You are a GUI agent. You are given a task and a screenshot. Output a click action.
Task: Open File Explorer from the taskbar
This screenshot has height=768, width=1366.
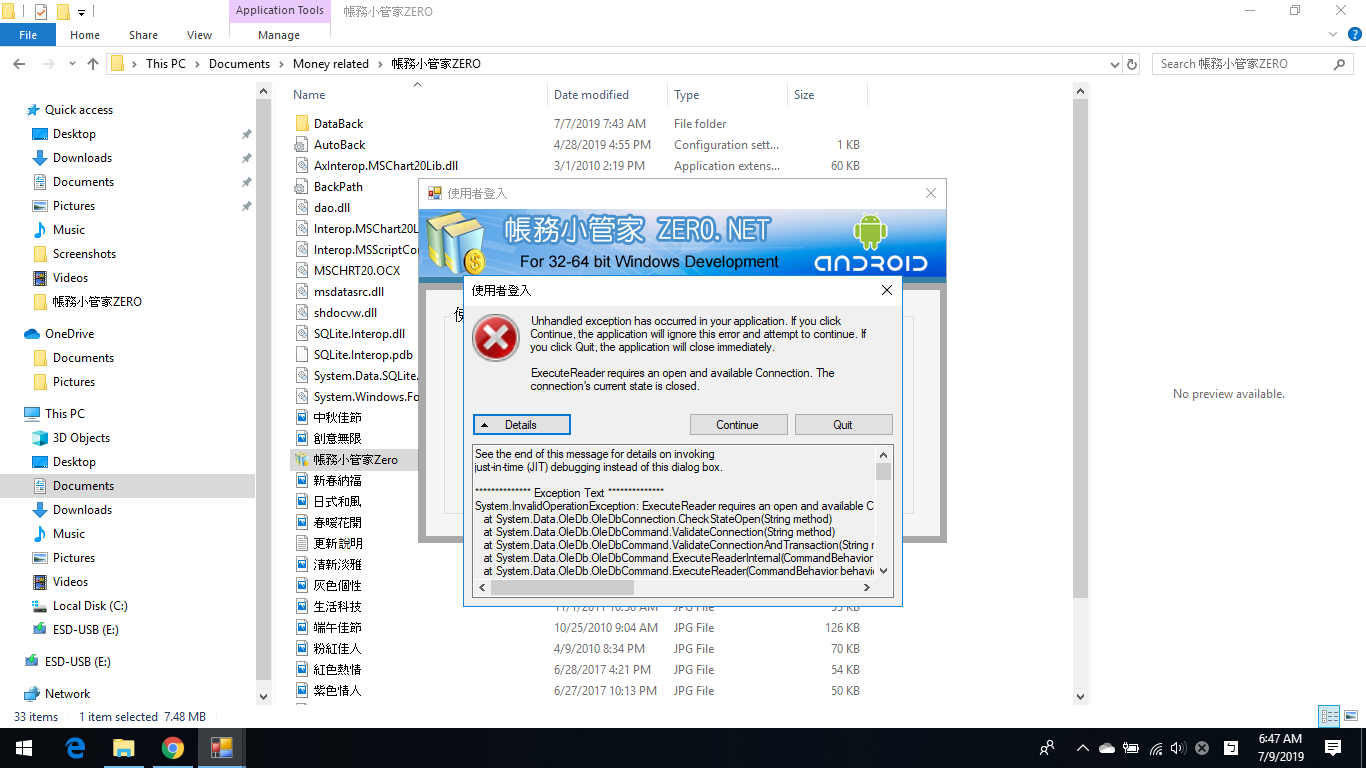pos(123,748)
